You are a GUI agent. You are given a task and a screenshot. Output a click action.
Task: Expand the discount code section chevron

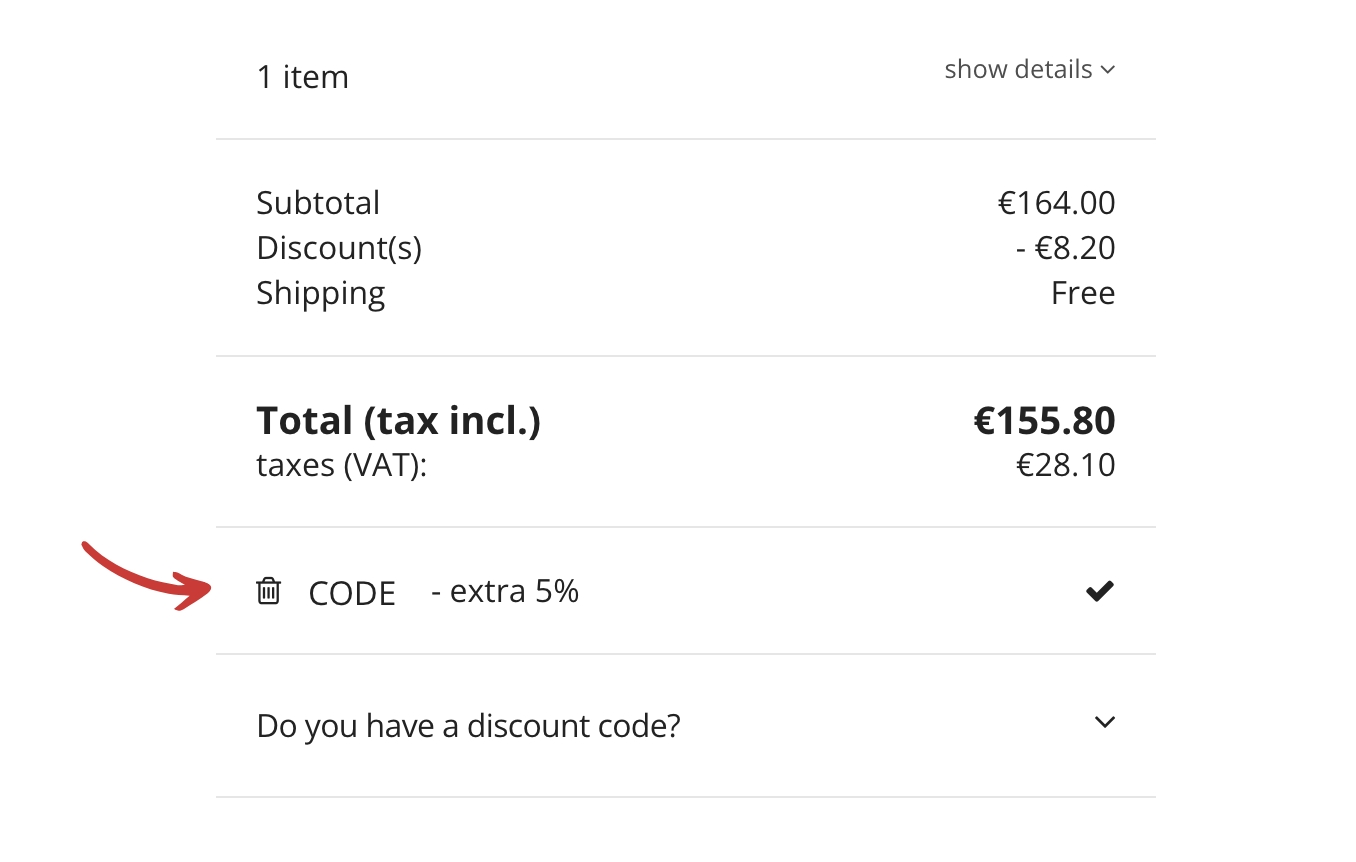pos(1104,722)
